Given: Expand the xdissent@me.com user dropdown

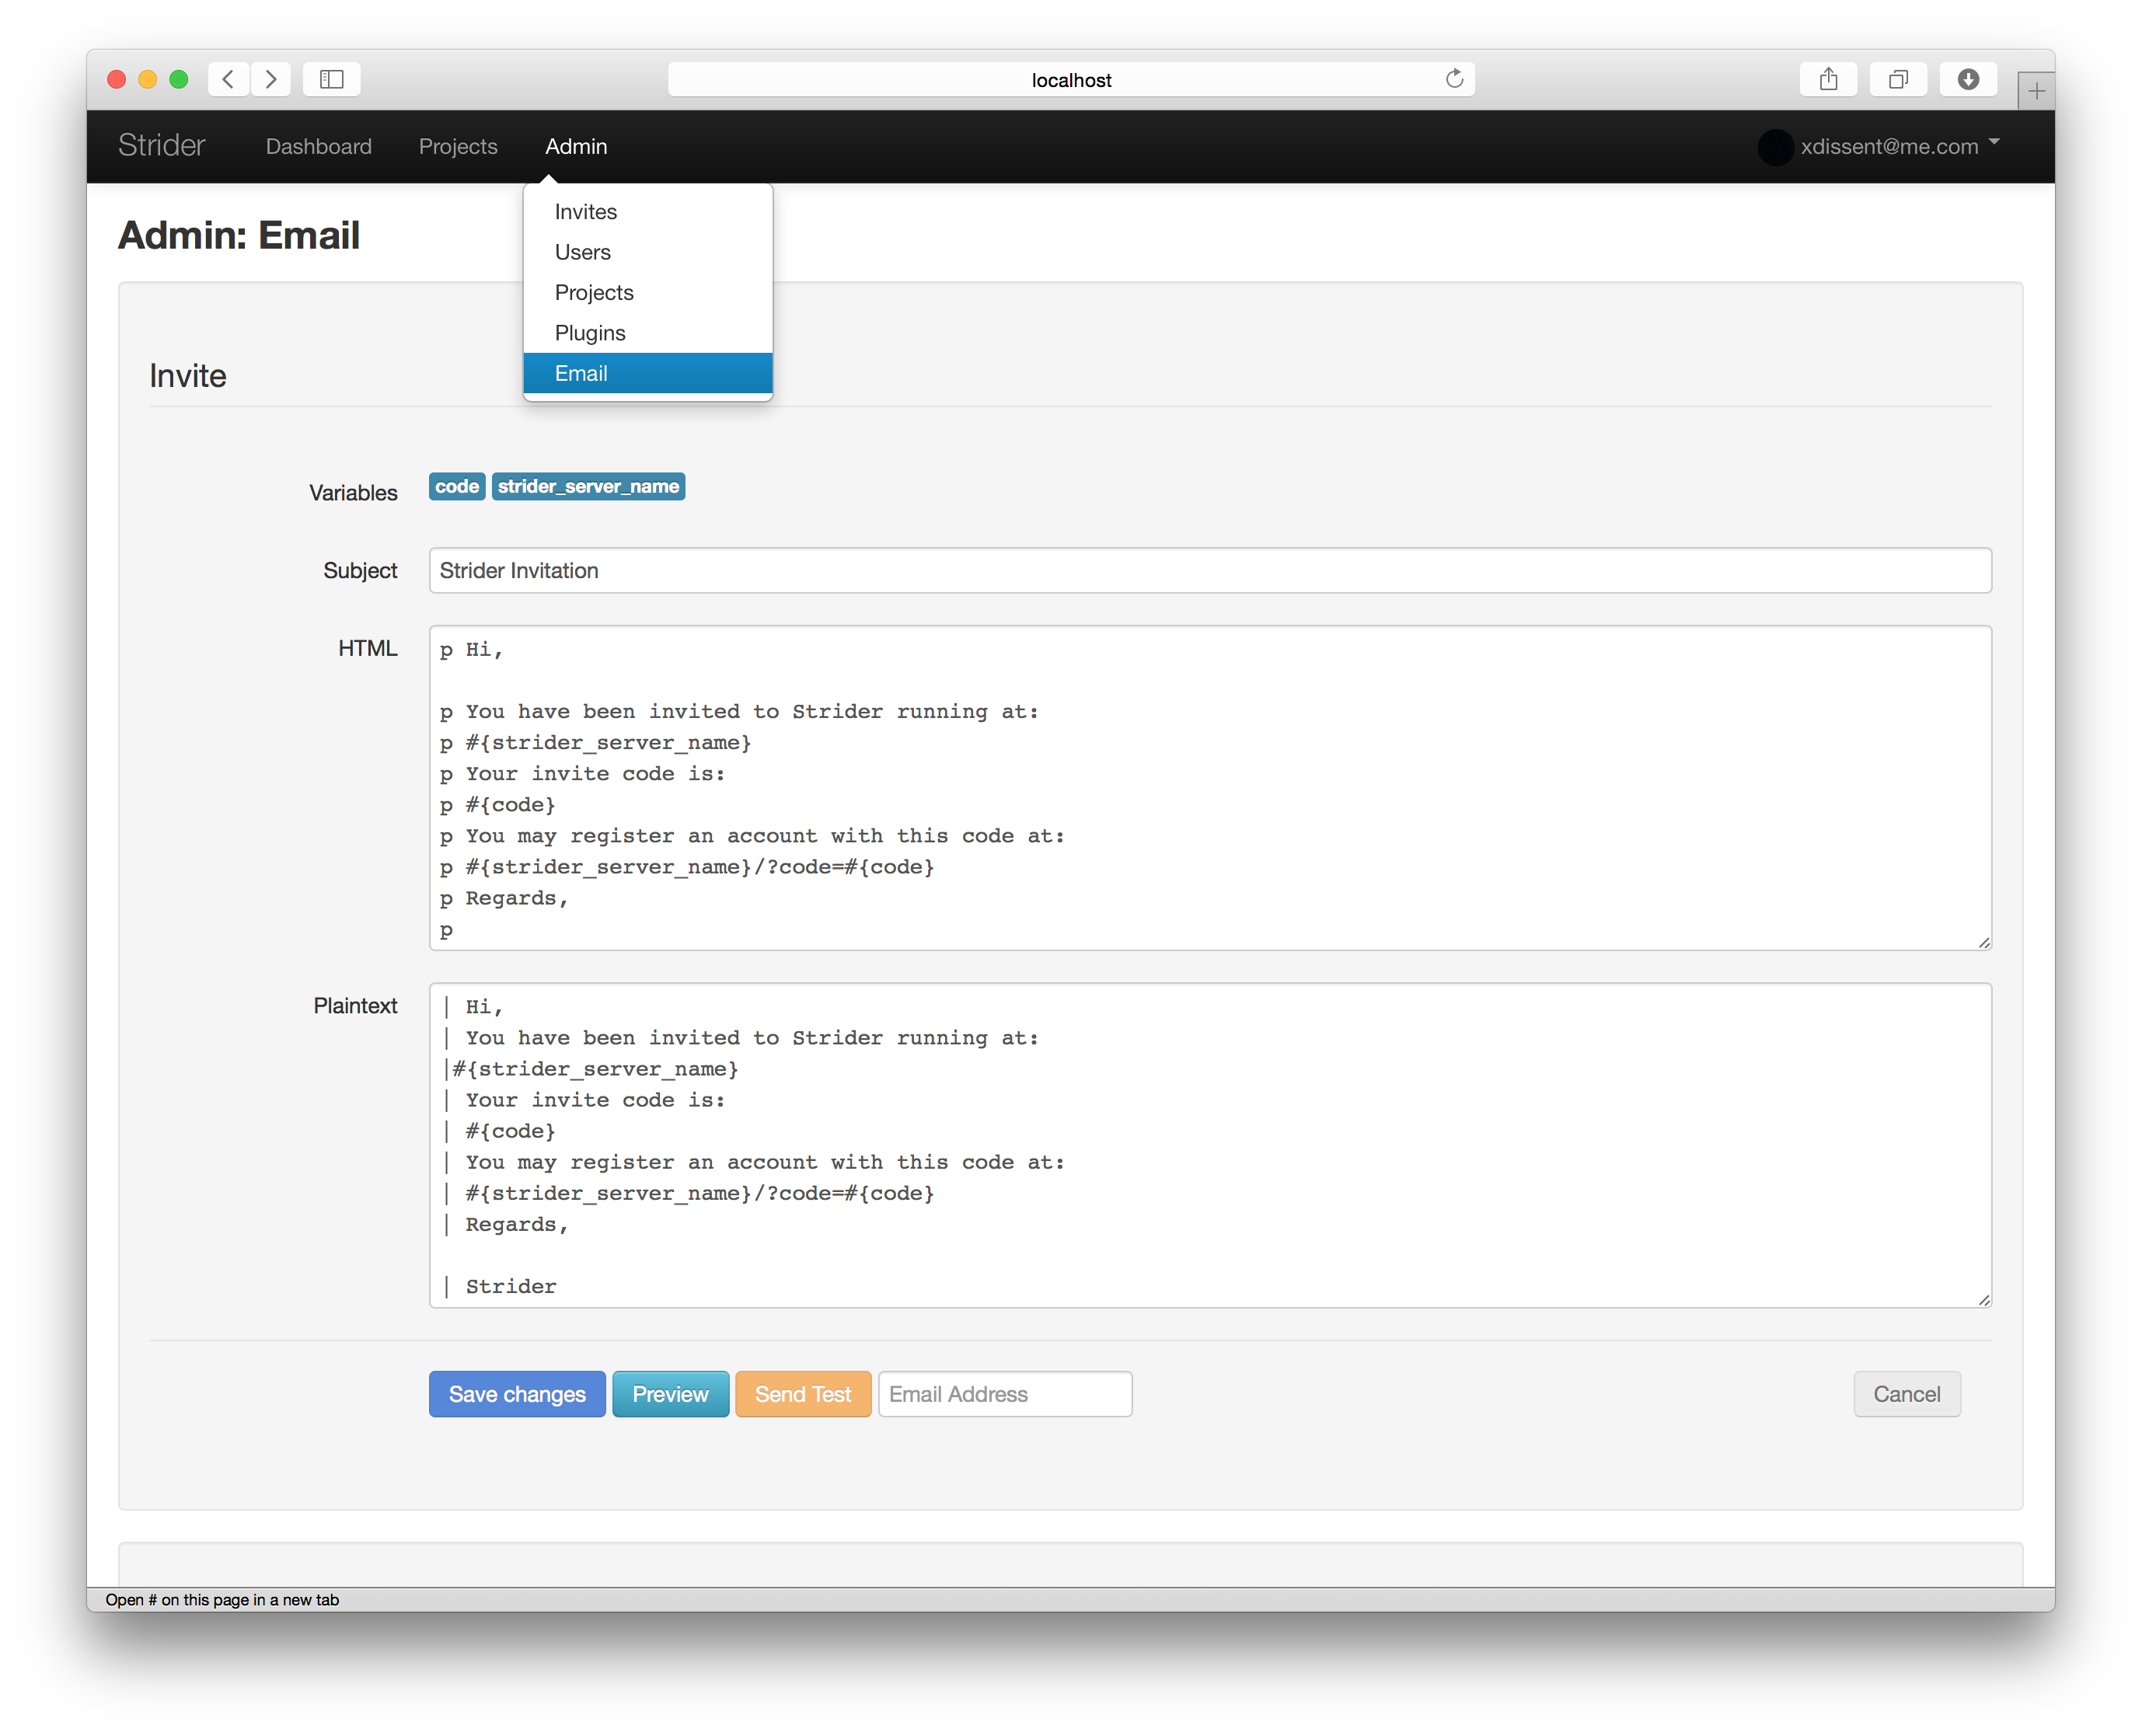Looking at the screenshot, I should (x=1890, y=146).
